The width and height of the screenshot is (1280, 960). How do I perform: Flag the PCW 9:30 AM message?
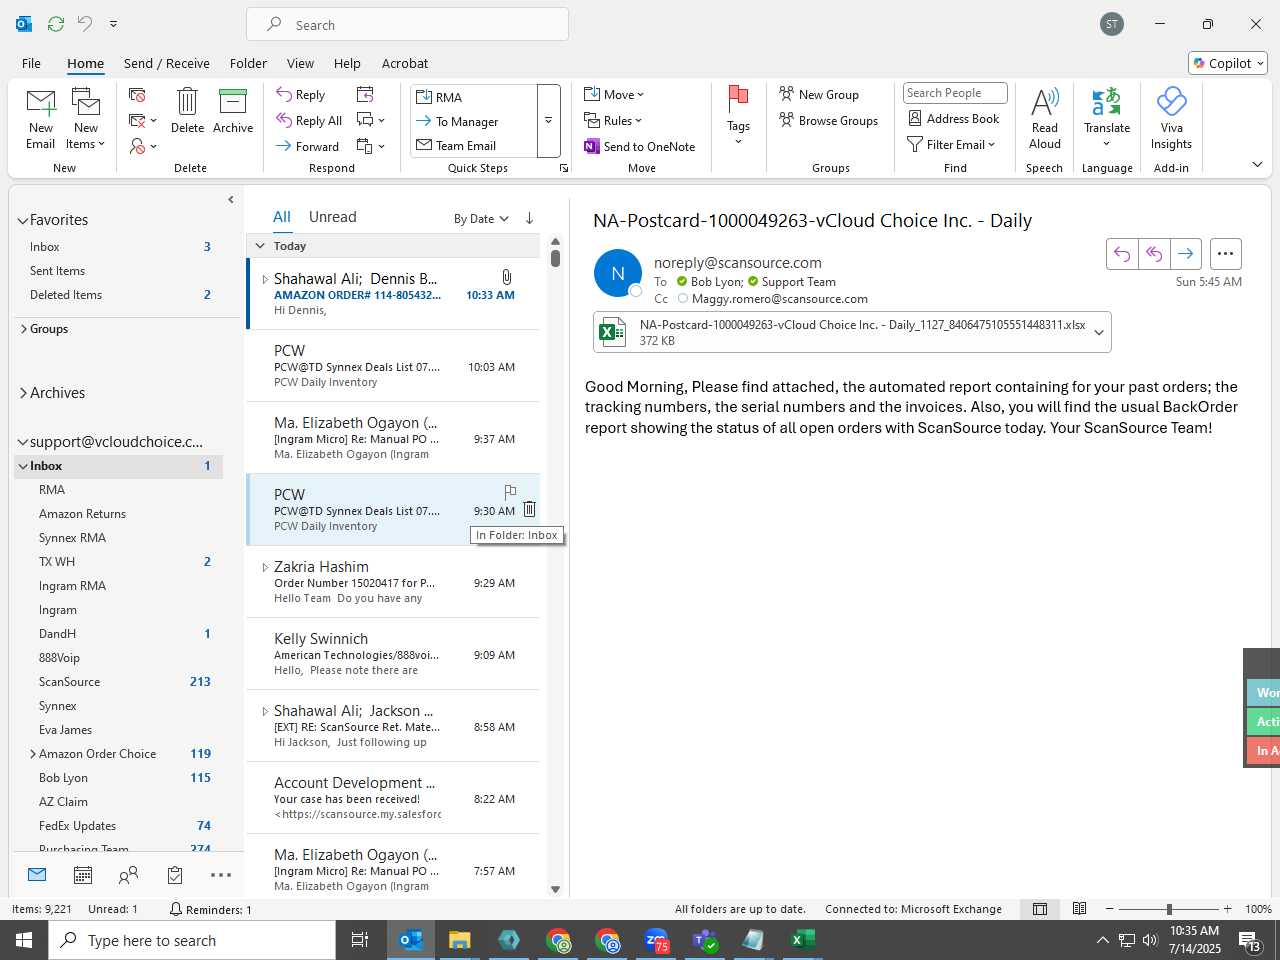[510, 491]
